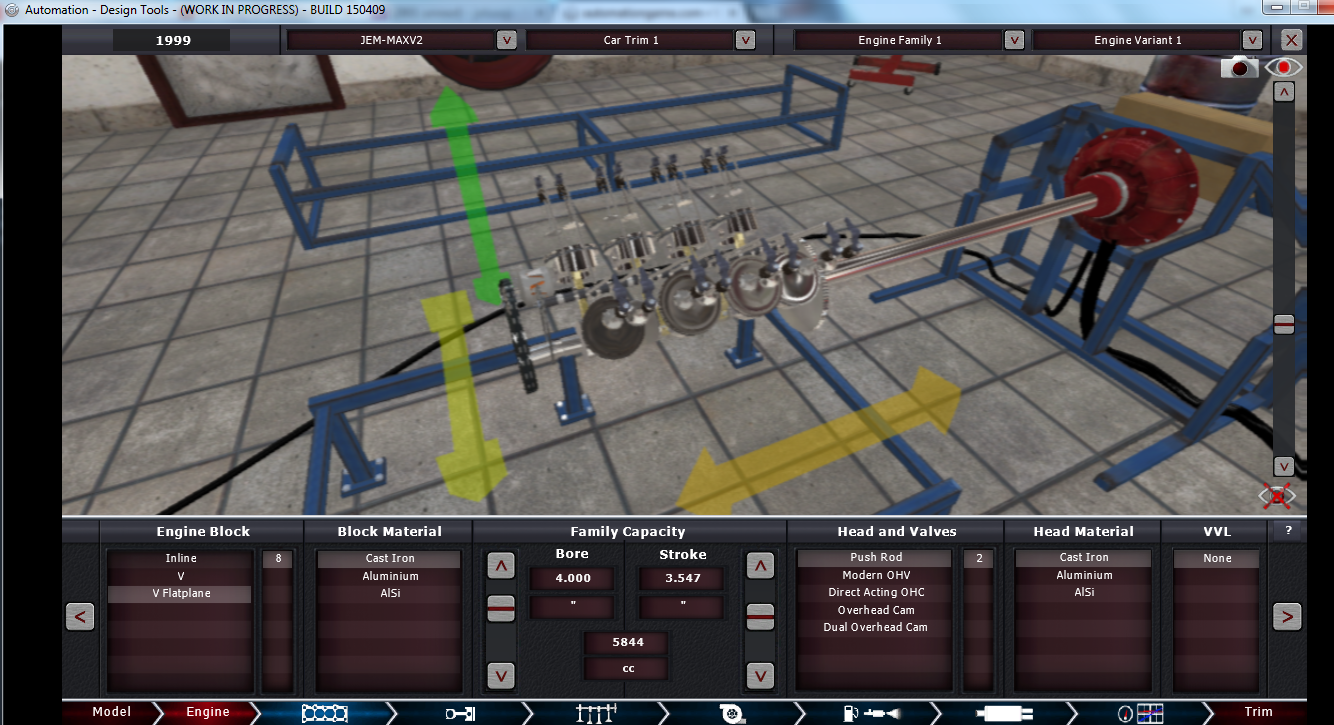
Task: Click the stroke slider handle
Action: 761,616
